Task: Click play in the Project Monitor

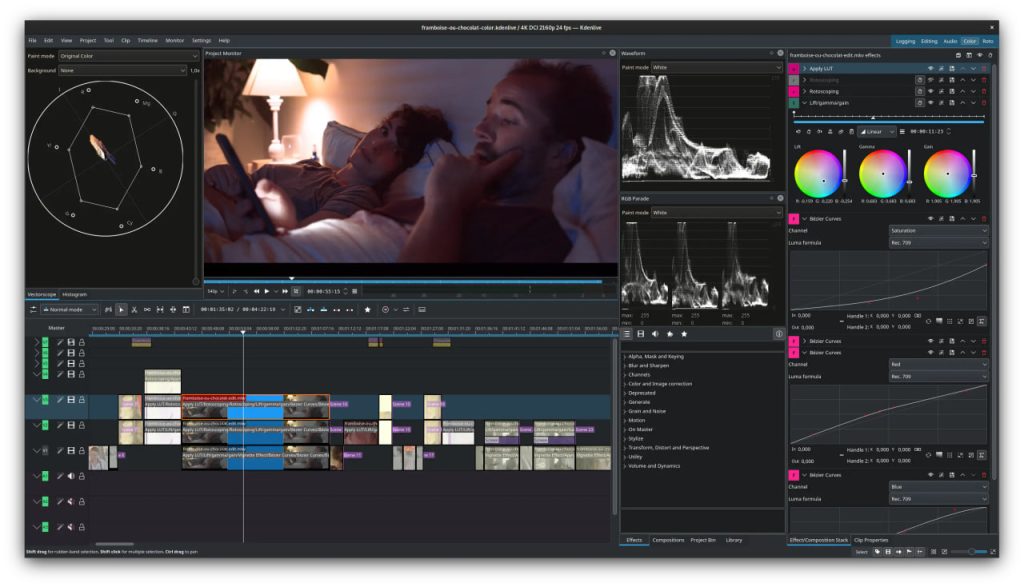Action: [x=266, y=291]
